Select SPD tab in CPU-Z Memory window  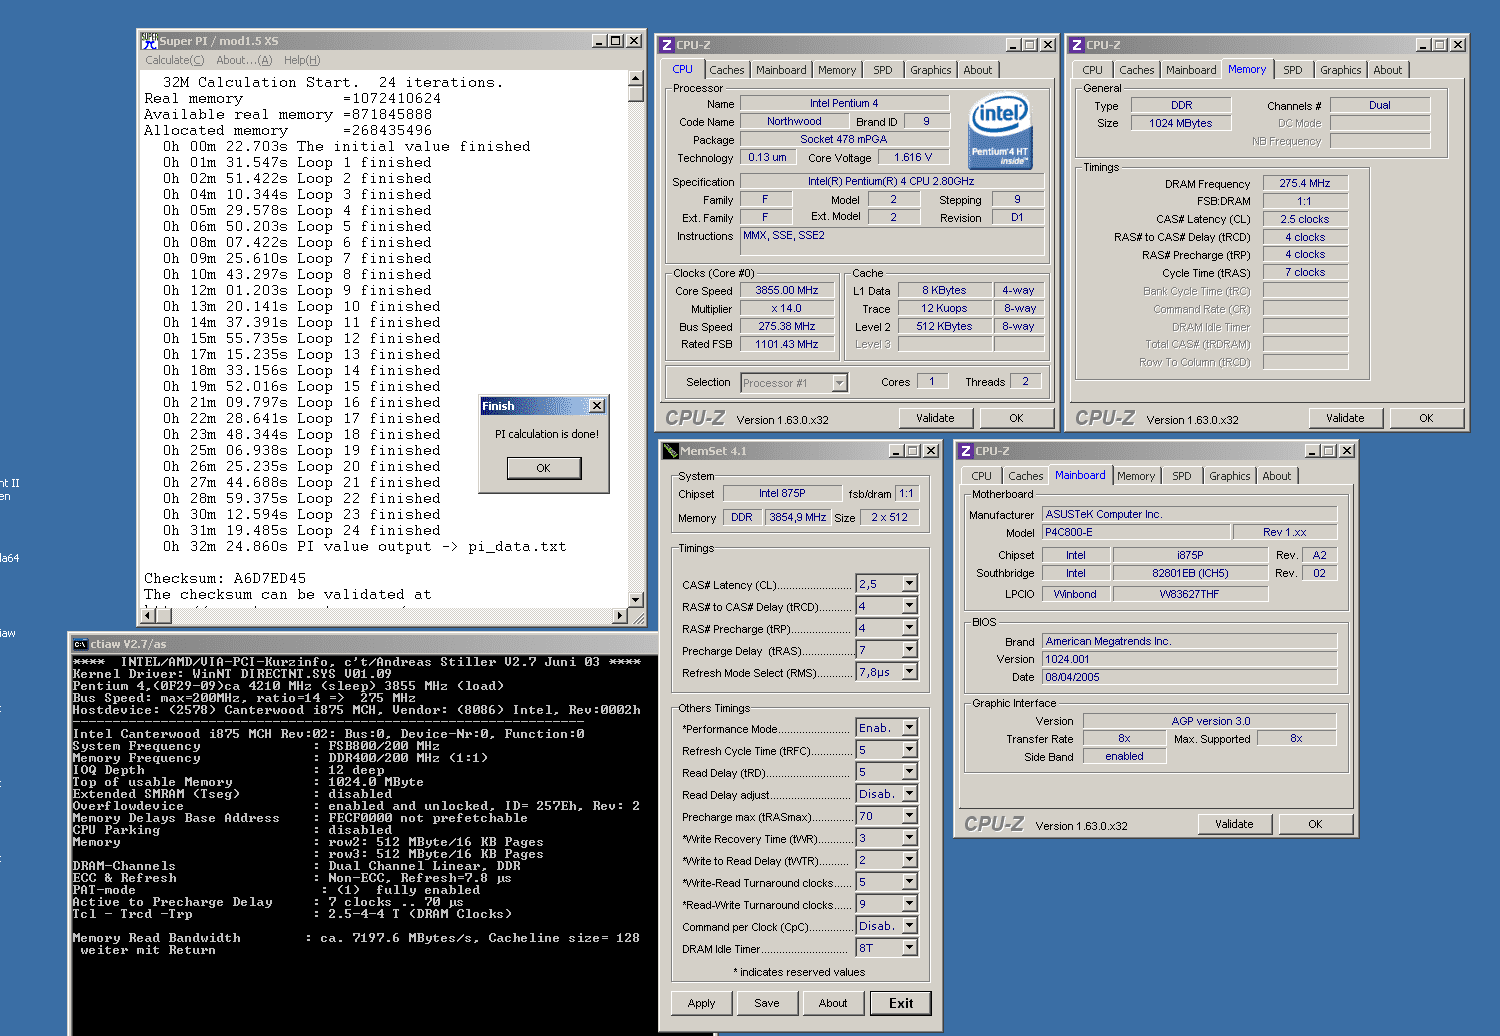1293,70
